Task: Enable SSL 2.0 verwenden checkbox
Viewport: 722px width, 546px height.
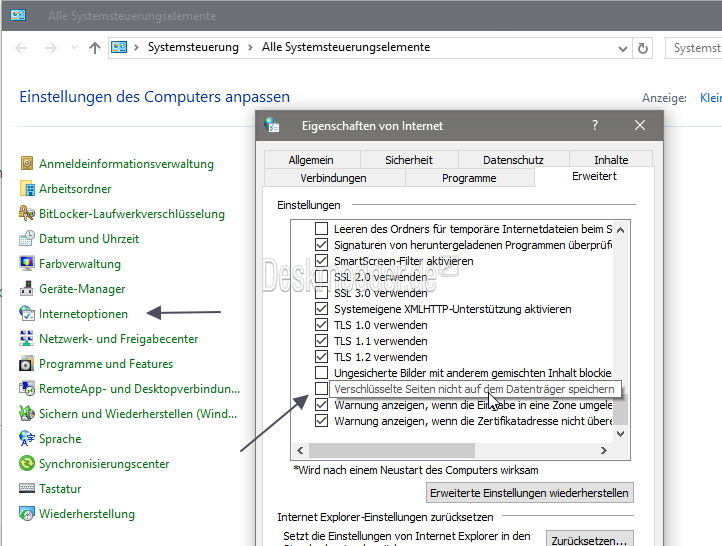Action: pos(321,277)
